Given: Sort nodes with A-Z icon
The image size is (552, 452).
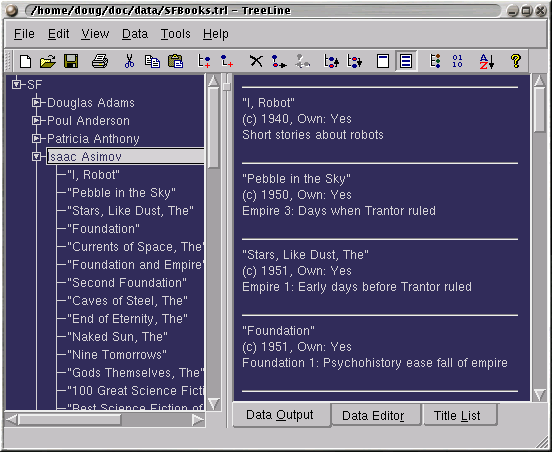Looking at the screenshot, I should (x=487, y=62).
